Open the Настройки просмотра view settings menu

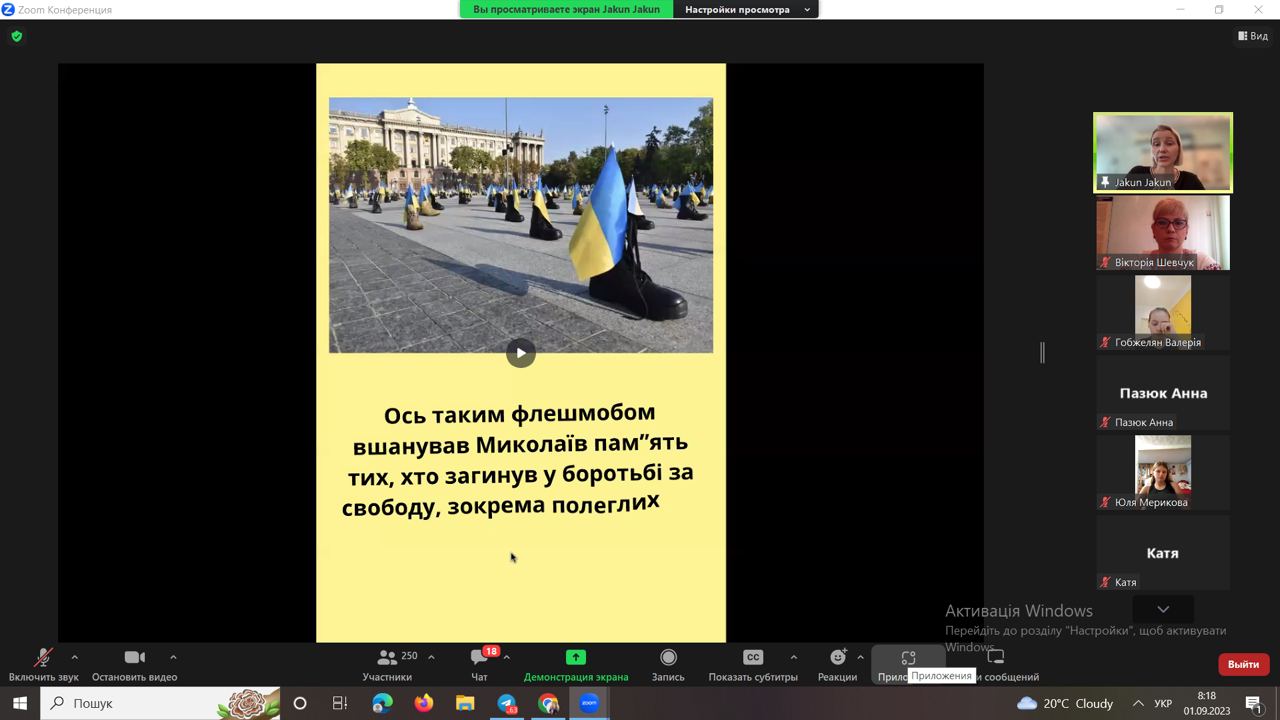(744, 9)
